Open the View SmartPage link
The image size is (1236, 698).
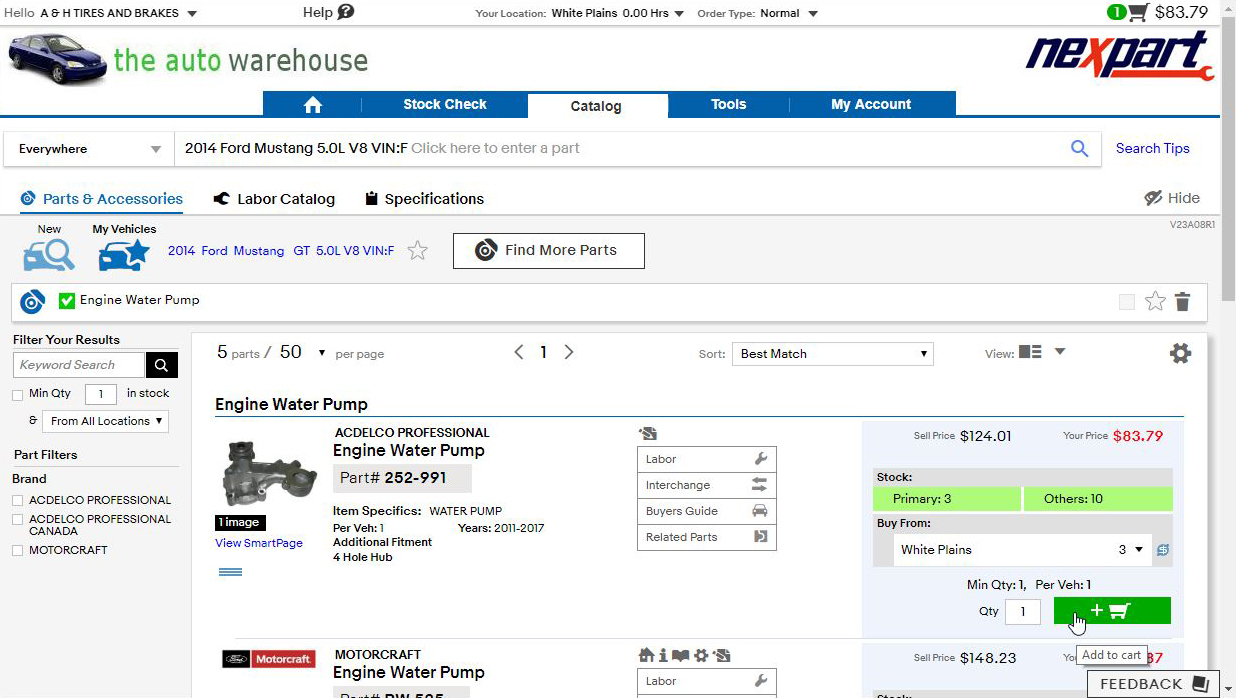258,543
